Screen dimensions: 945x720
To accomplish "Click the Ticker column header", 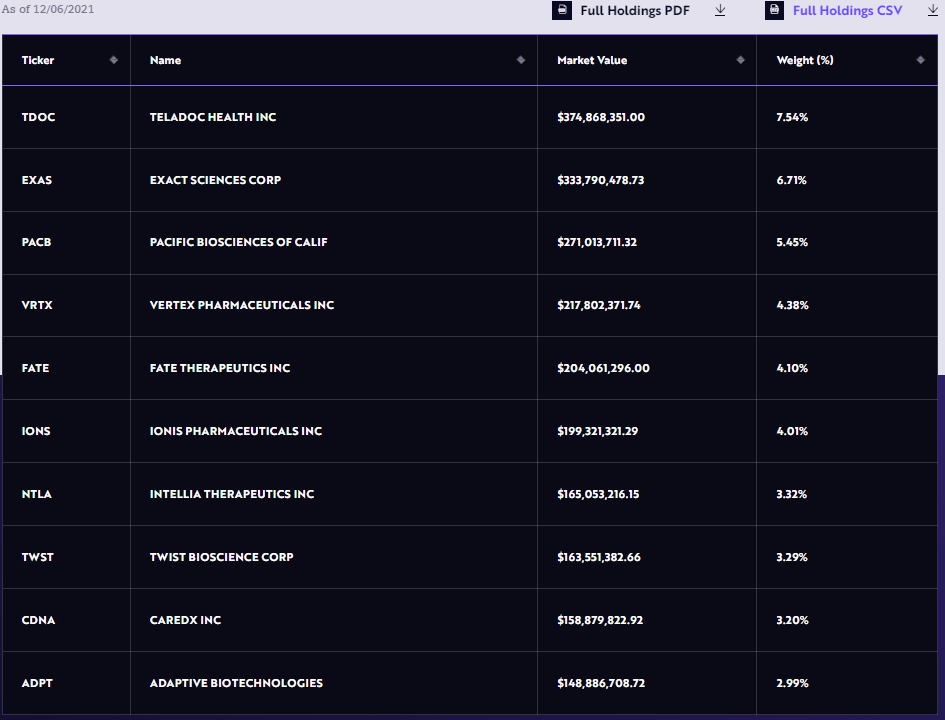I will [x=38, y=60].
